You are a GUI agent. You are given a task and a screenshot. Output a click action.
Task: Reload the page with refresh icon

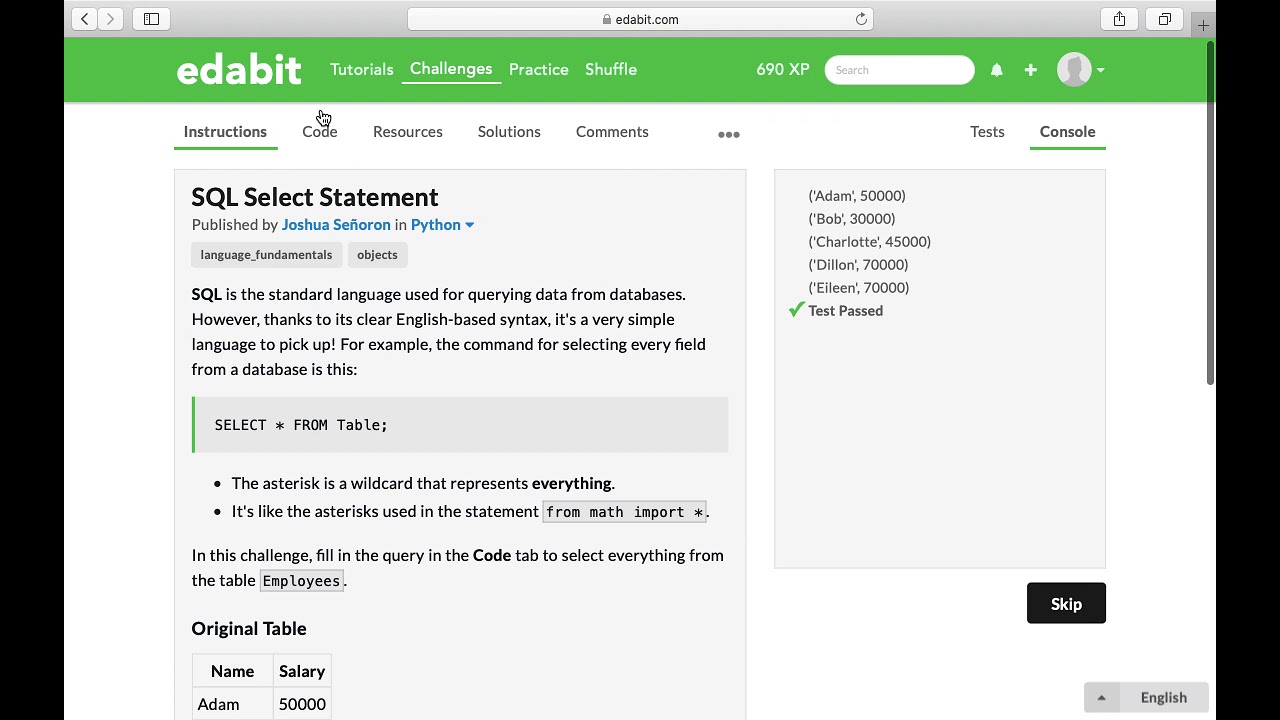[x=861, y=19]
